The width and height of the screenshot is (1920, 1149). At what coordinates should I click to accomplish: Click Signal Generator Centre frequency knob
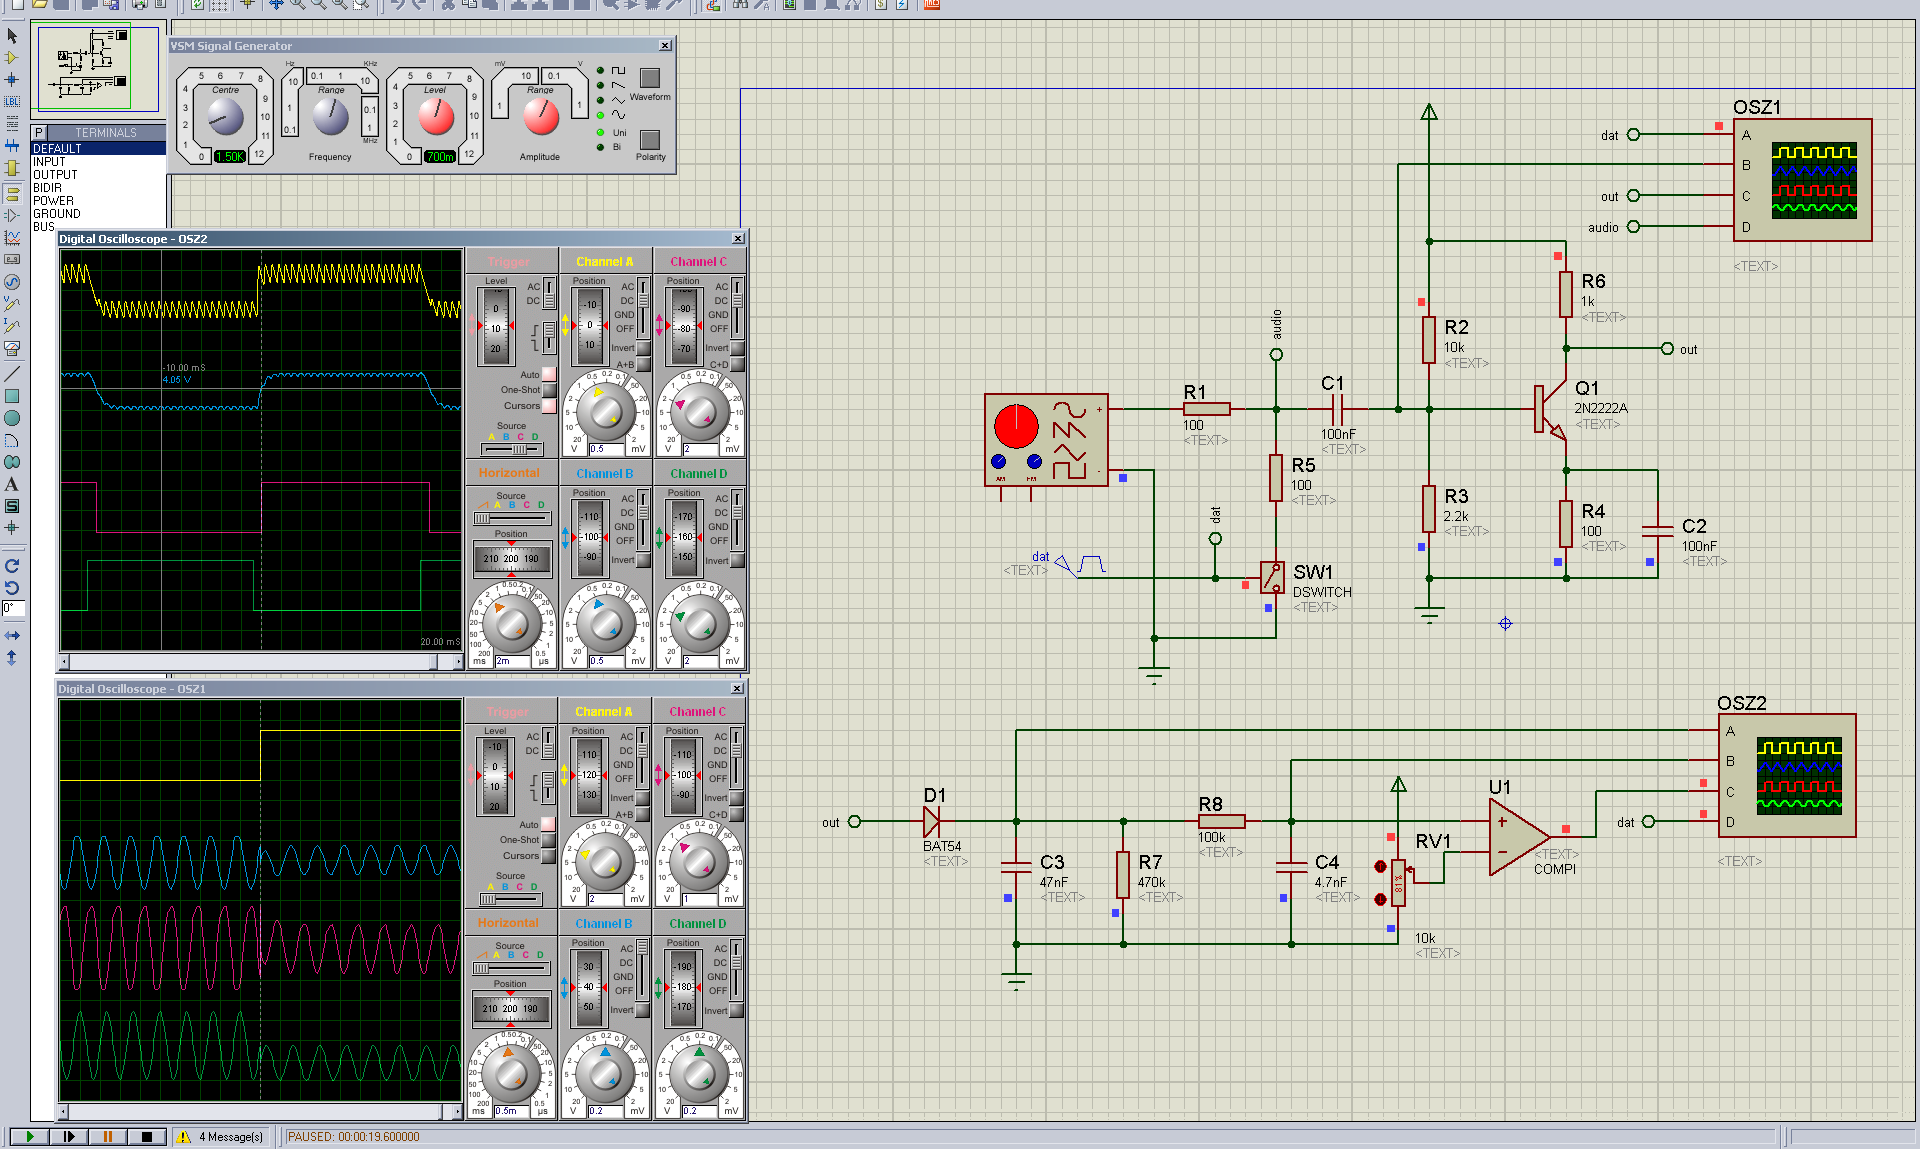pos(226,117)
